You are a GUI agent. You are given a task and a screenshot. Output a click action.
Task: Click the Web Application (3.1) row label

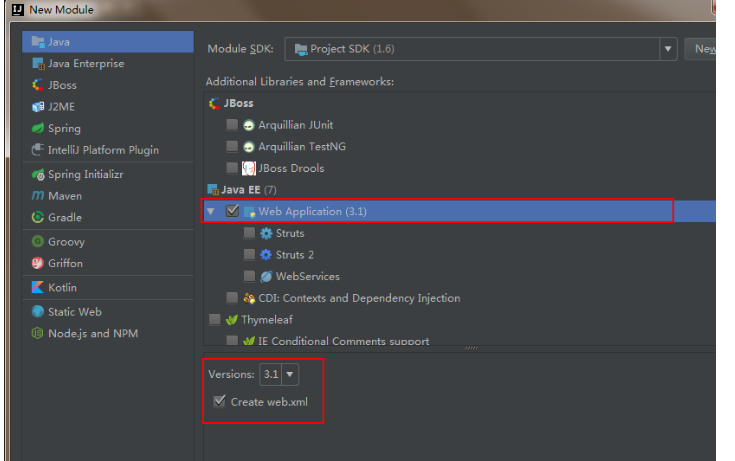[313, 212]
